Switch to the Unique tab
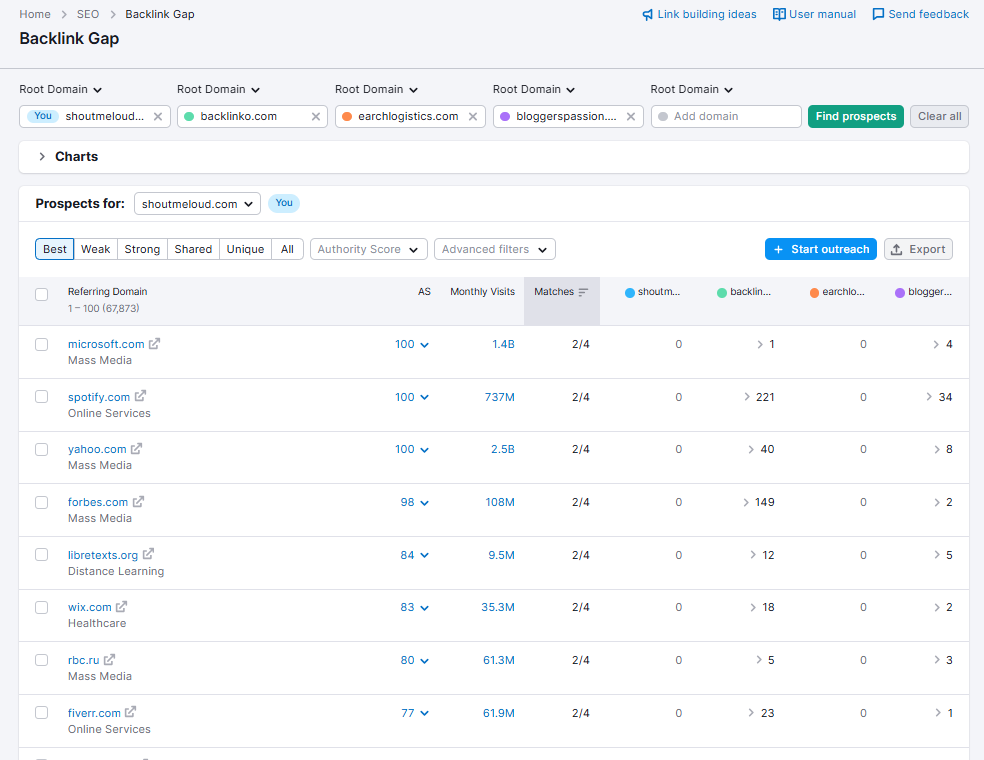This screenshot has height=760, width=984. tap(245, 248)
